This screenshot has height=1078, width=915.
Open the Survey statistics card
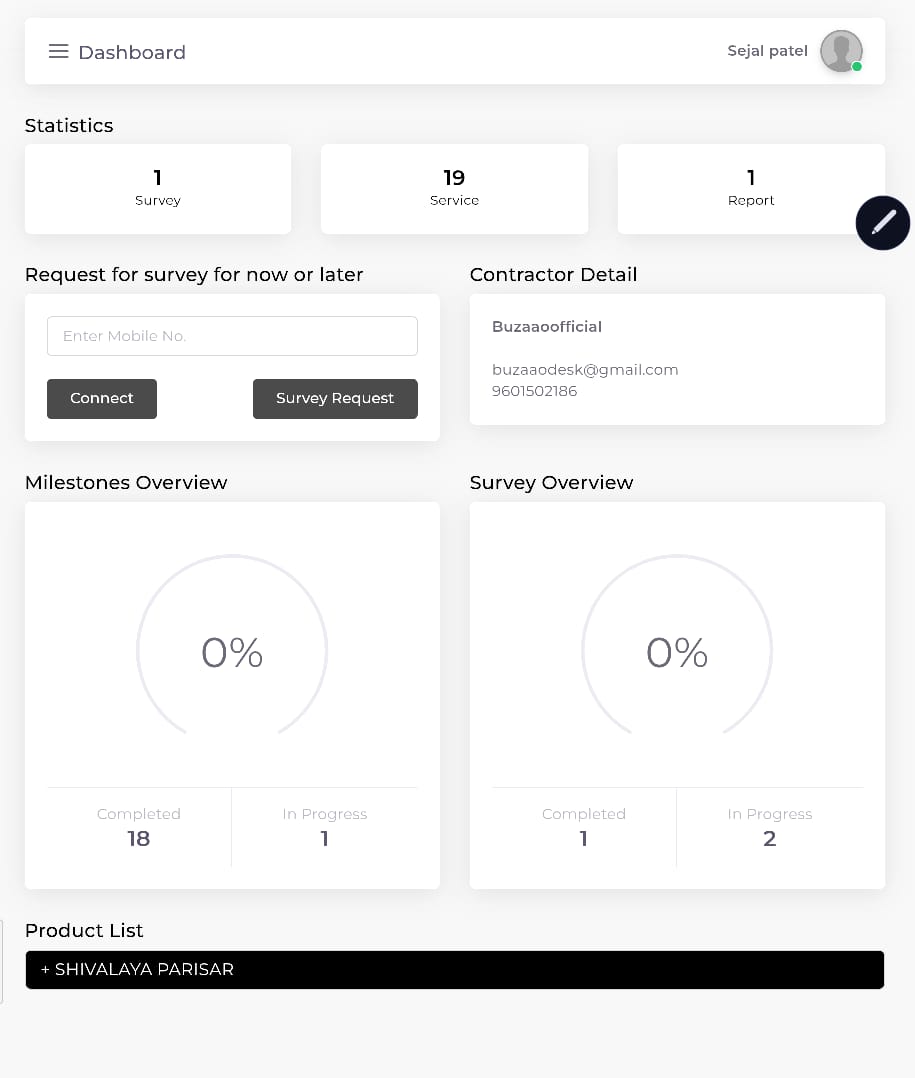pyautogui.click(x=158, y=189)
